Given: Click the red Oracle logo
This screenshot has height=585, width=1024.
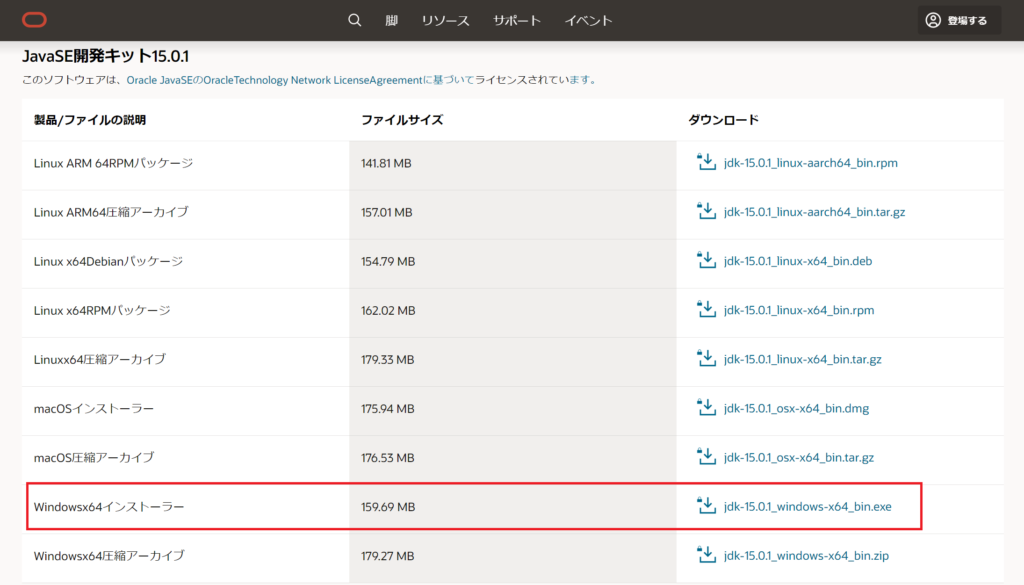Looking at the screenshot, I should [34, 20].
